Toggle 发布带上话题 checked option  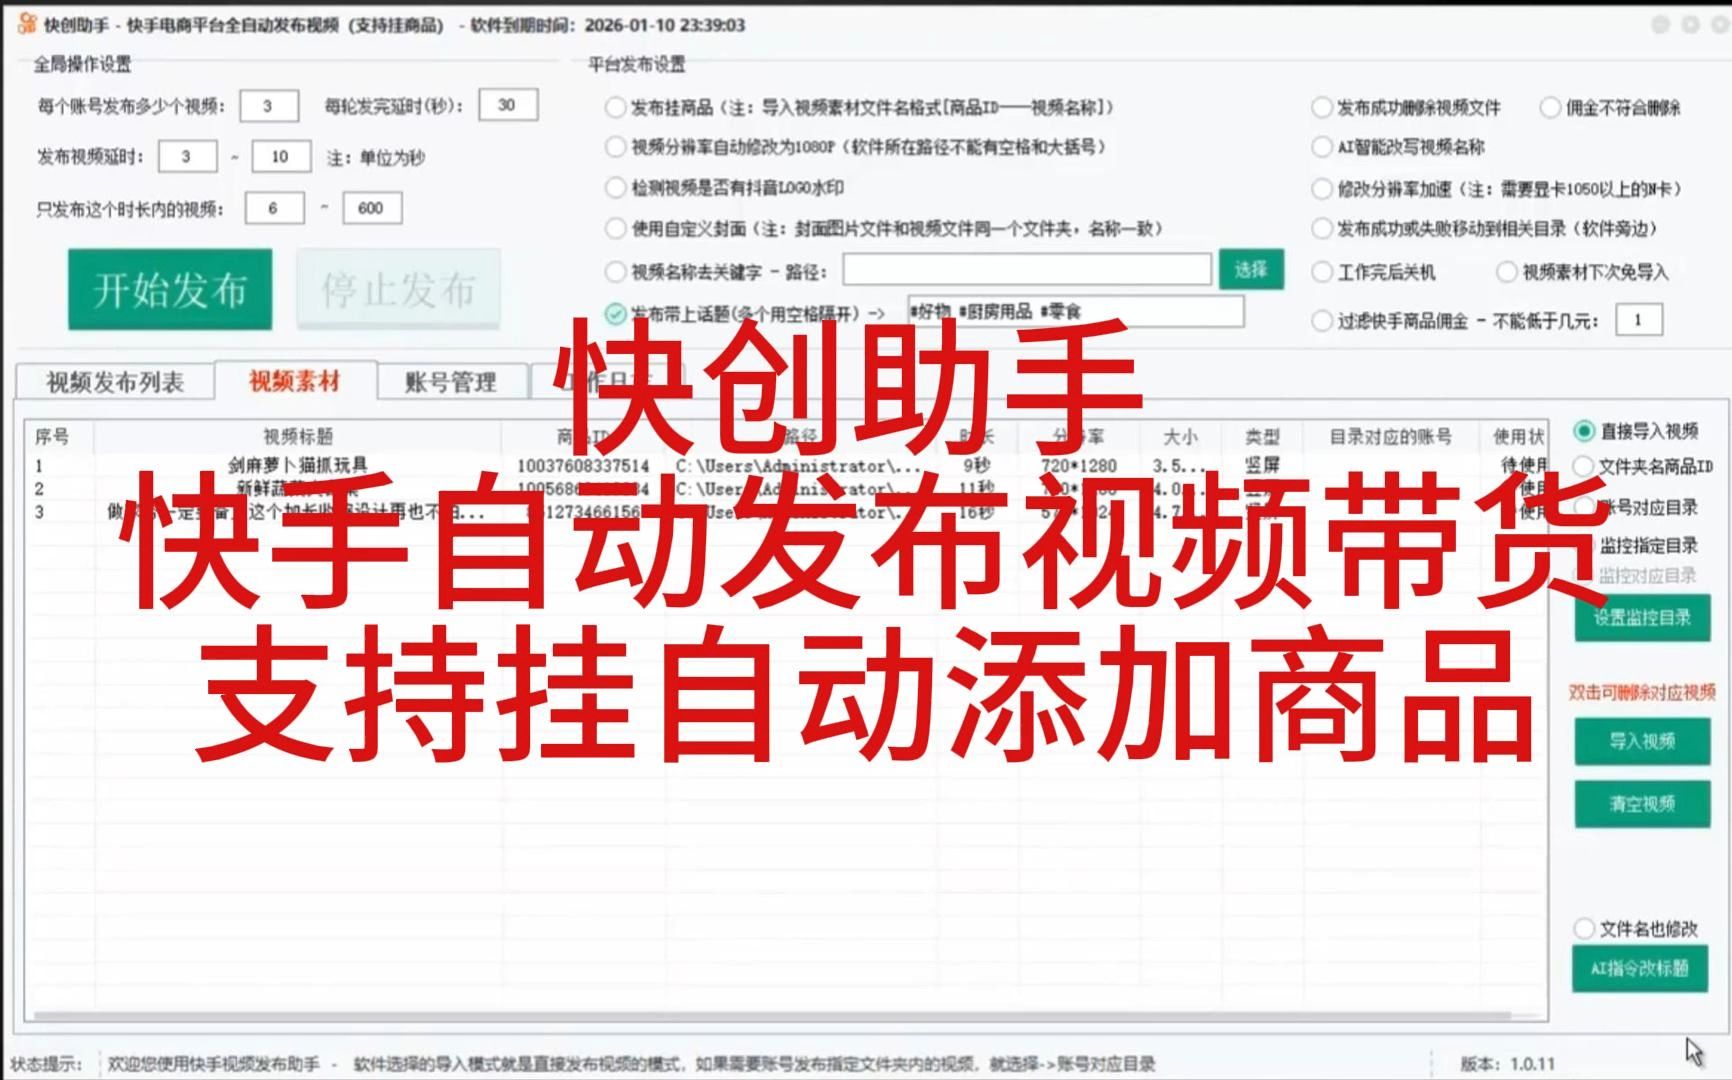615,313
